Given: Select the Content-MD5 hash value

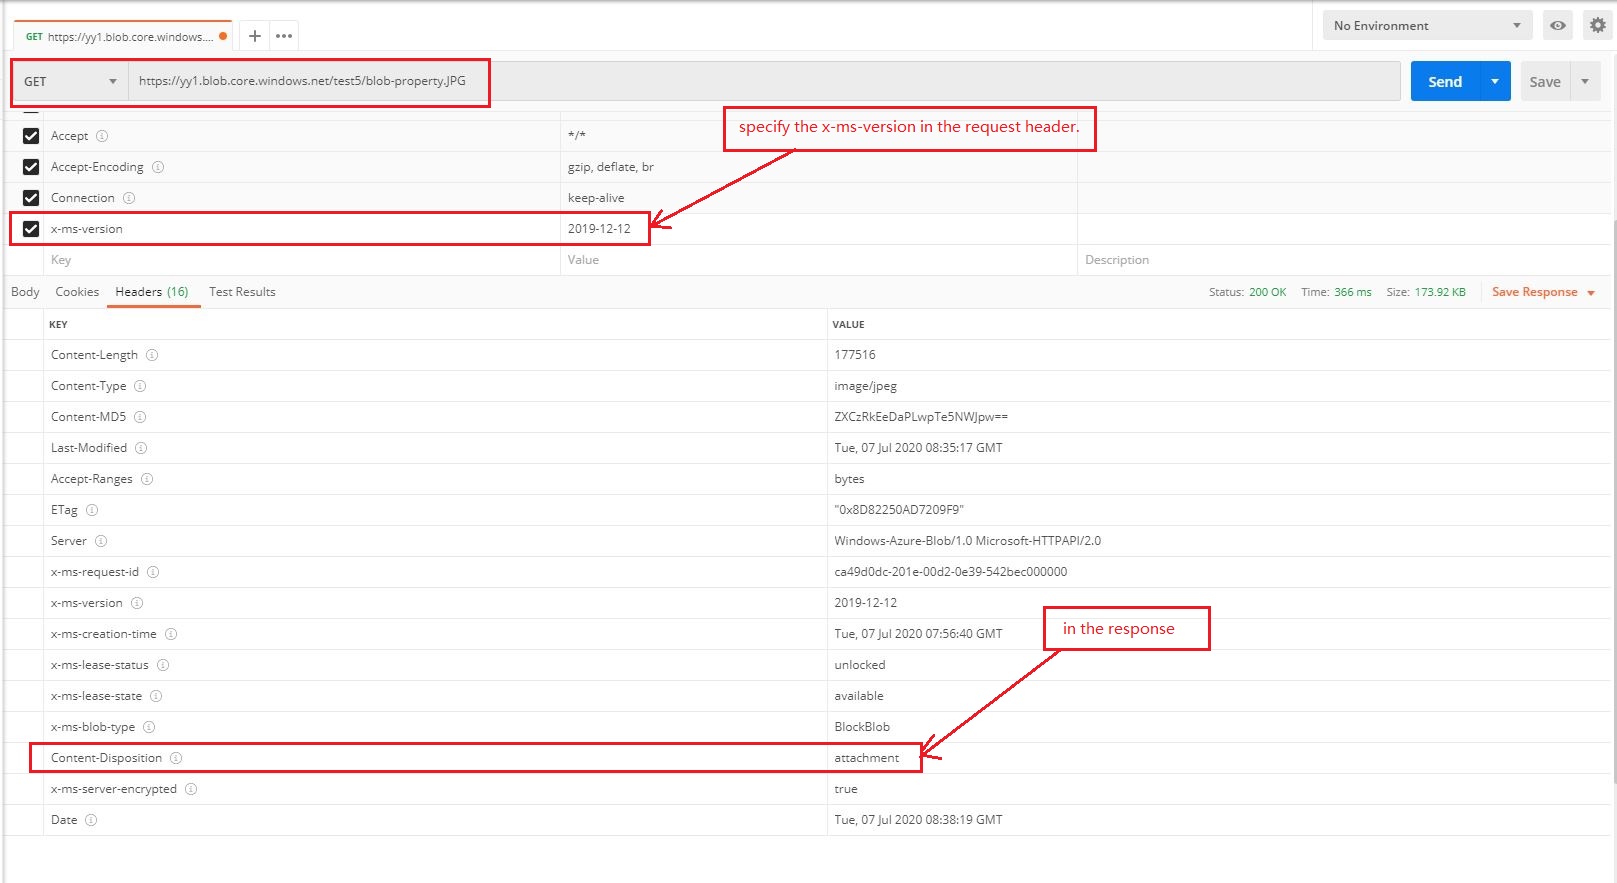Looking at the screenshot, I should click(921, 417).
